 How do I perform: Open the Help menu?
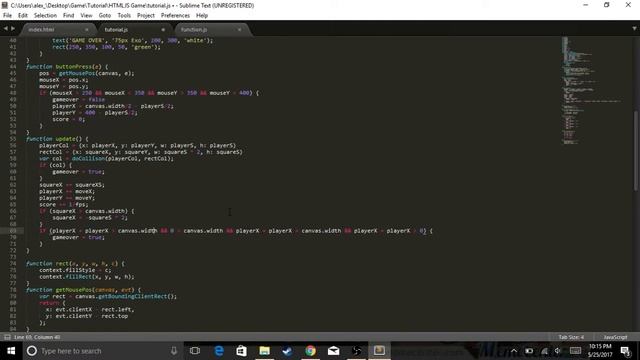pos(202,16)
